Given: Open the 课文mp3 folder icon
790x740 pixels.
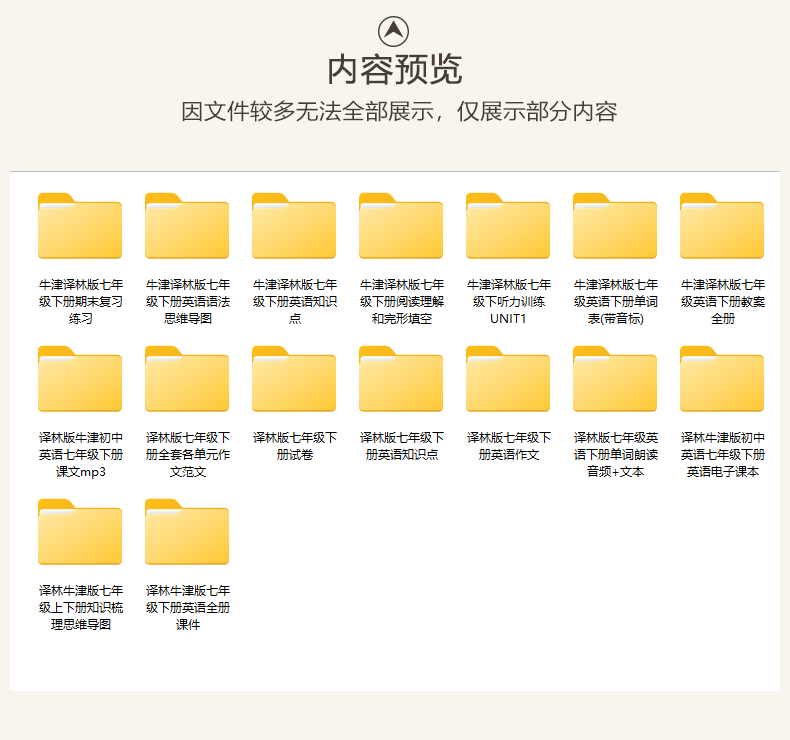Looking at the screenshot, I should 80,379.
